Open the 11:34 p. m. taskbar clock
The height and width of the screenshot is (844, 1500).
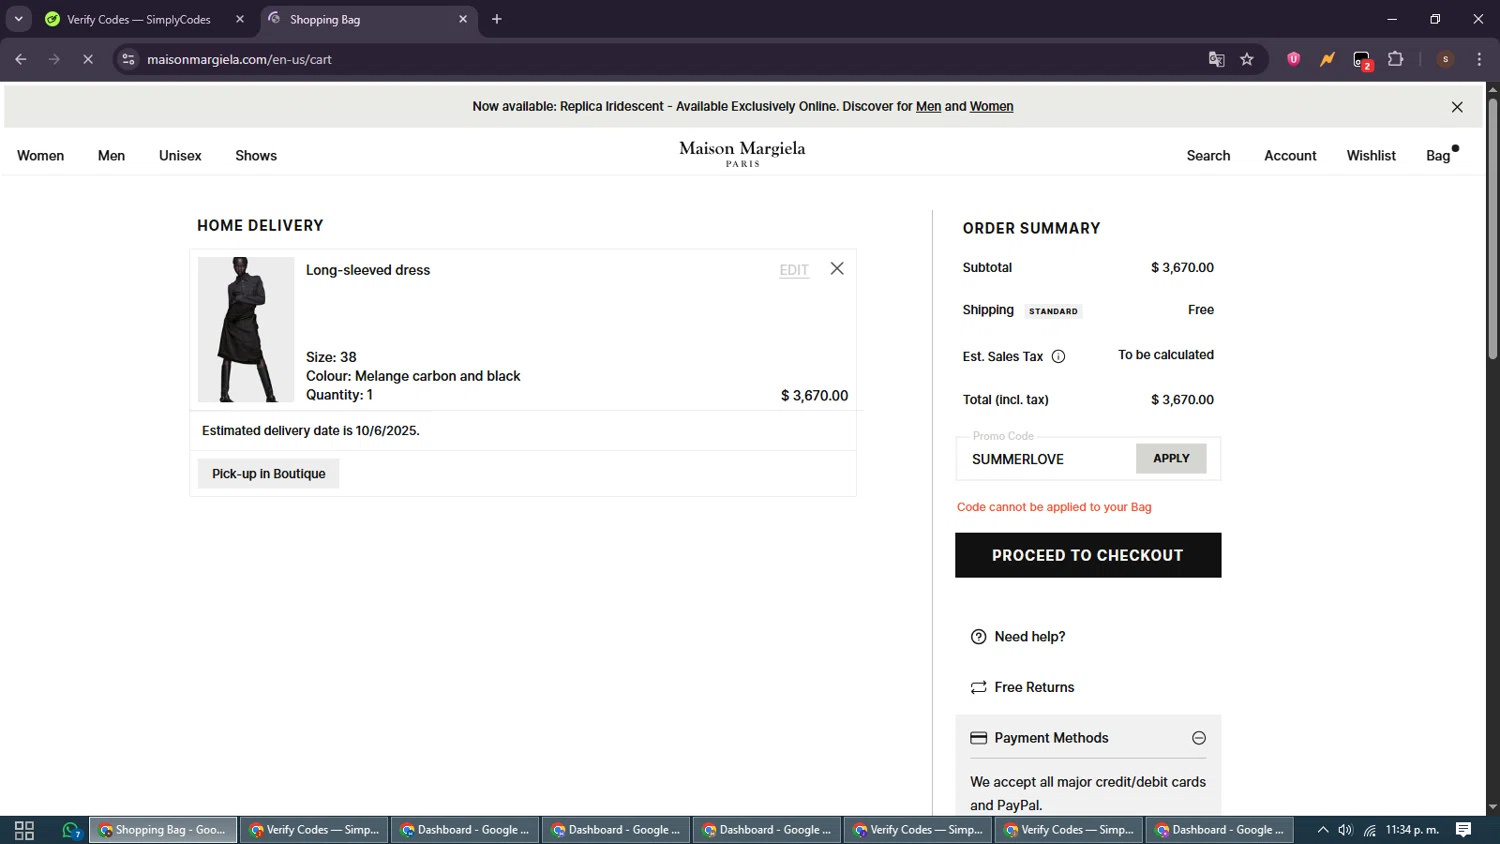coord(1412,830)
